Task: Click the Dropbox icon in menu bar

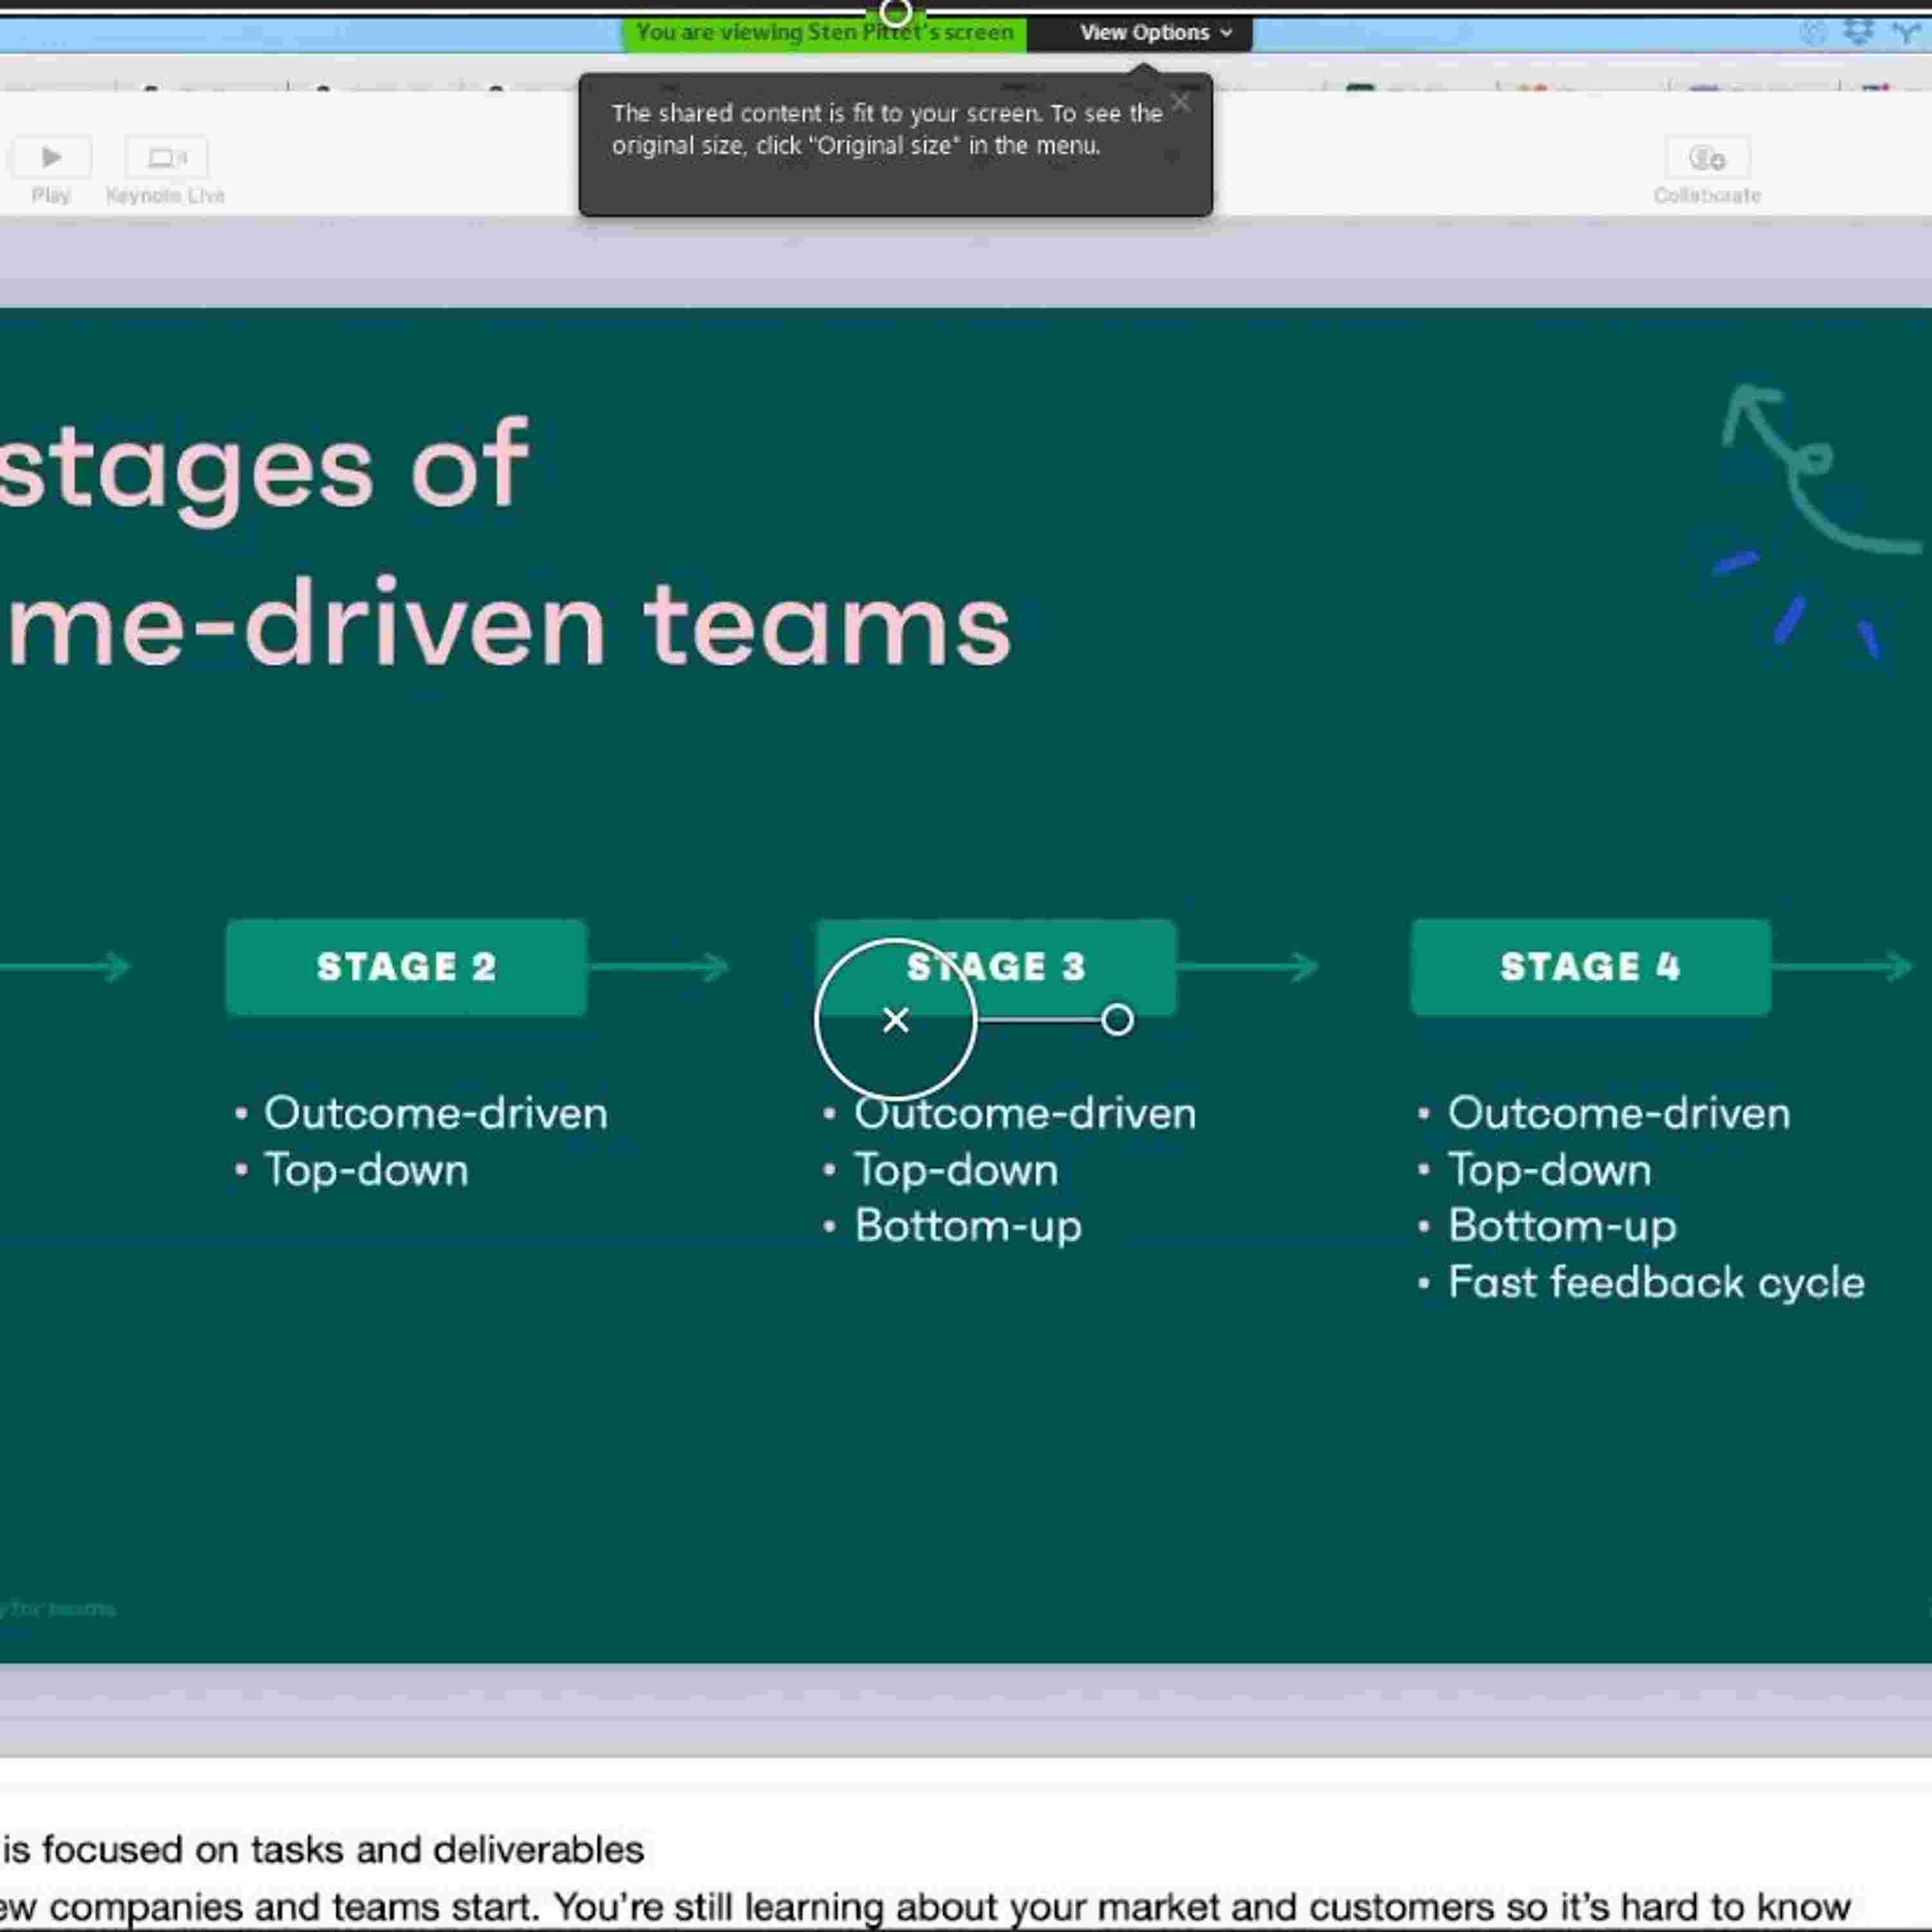Action: tap(1858, 31)
